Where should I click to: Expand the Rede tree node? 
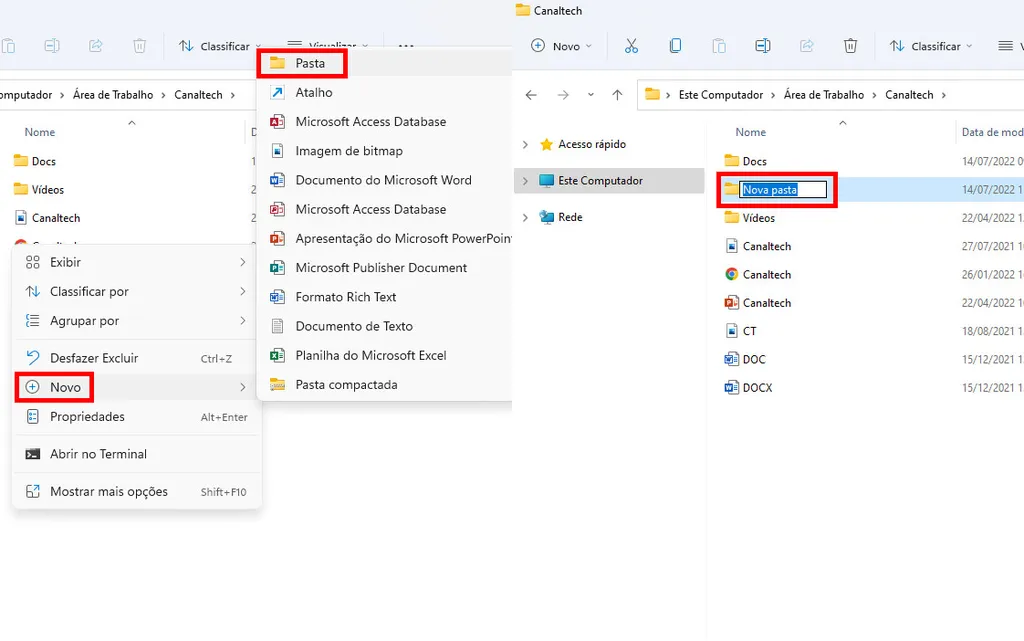pos(525,217)
